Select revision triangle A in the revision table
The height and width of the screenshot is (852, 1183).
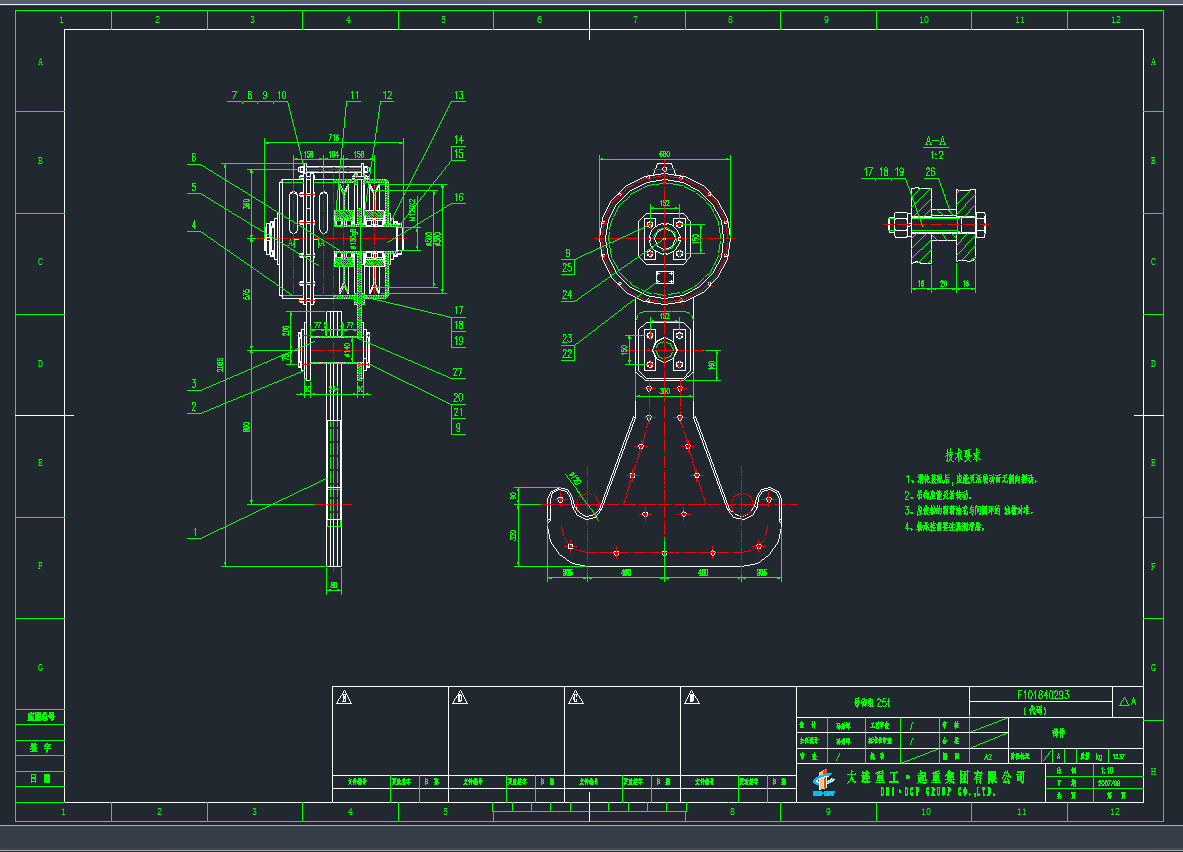(344, 697)
